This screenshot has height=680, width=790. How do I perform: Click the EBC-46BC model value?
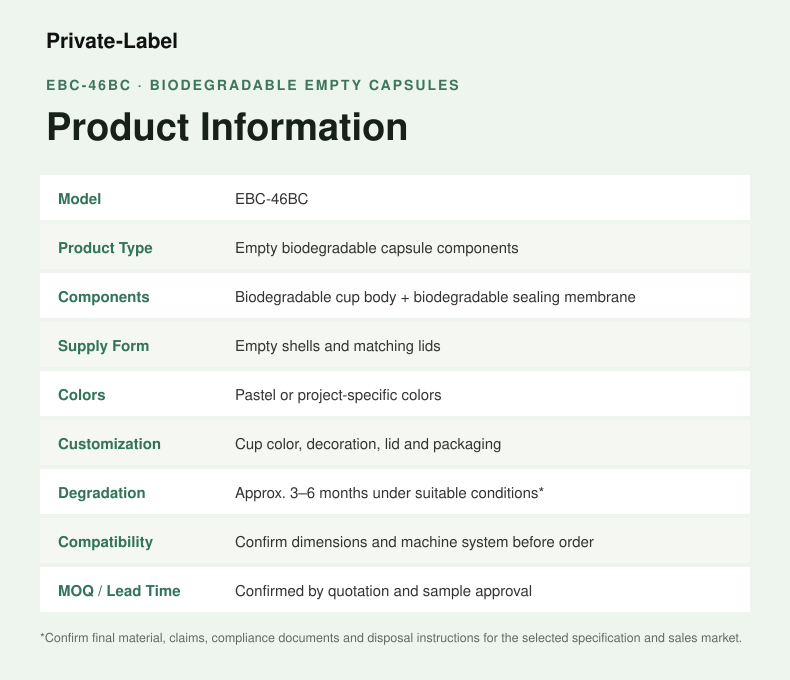[x=272, y=199]
